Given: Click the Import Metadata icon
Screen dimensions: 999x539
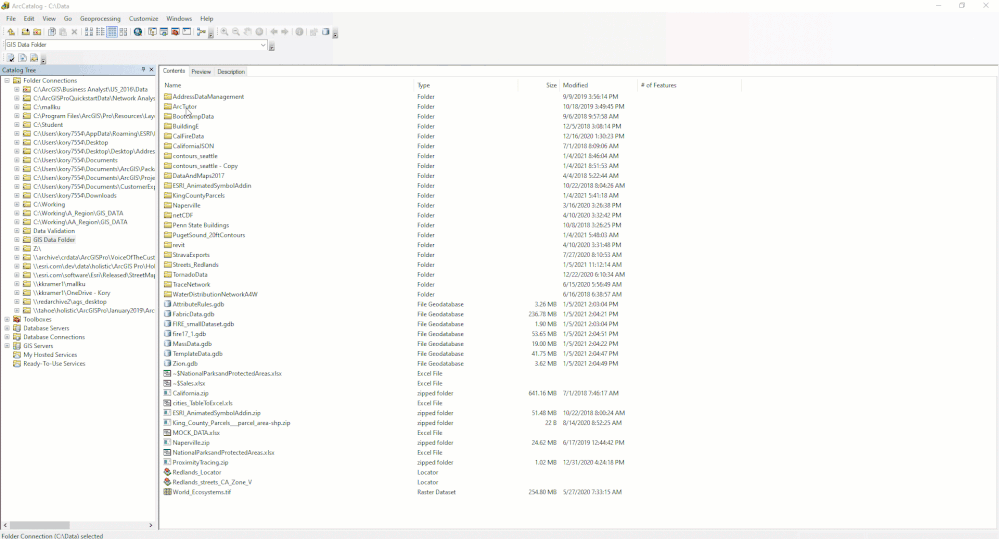Looking at the screenshot, I should pos(34,58).
